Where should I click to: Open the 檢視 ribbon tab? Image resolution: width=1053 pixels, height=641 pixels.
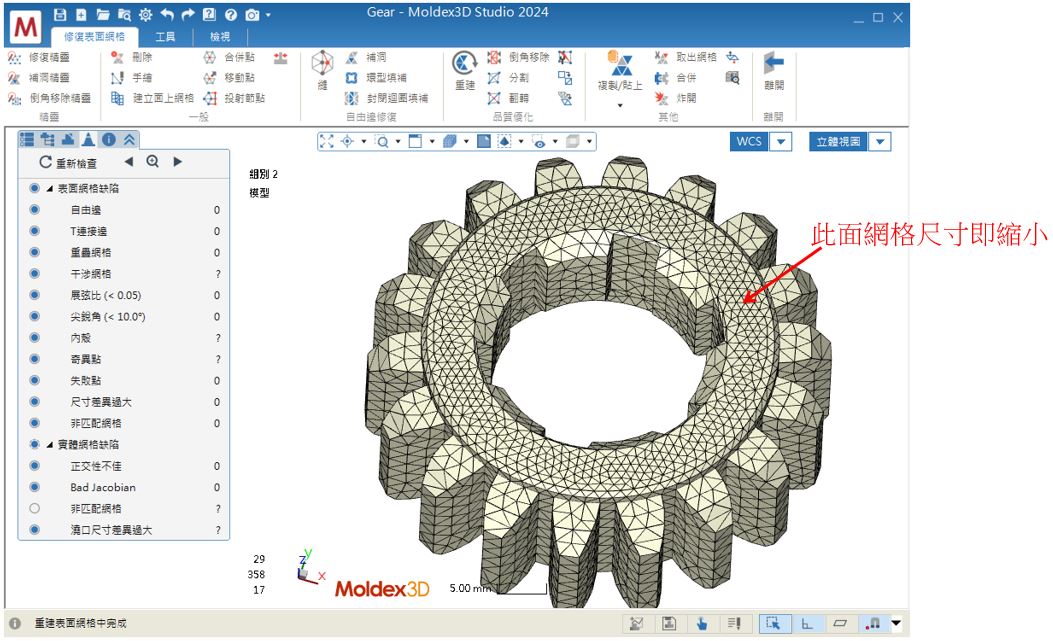click(220, 36)
